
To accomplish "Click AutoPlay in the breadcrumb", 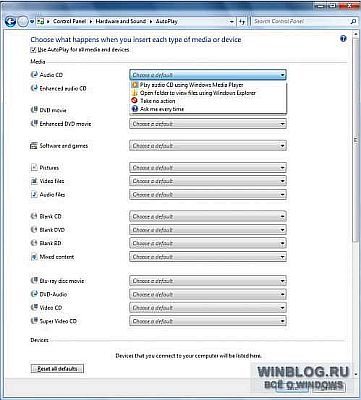I will click(167, 21).
